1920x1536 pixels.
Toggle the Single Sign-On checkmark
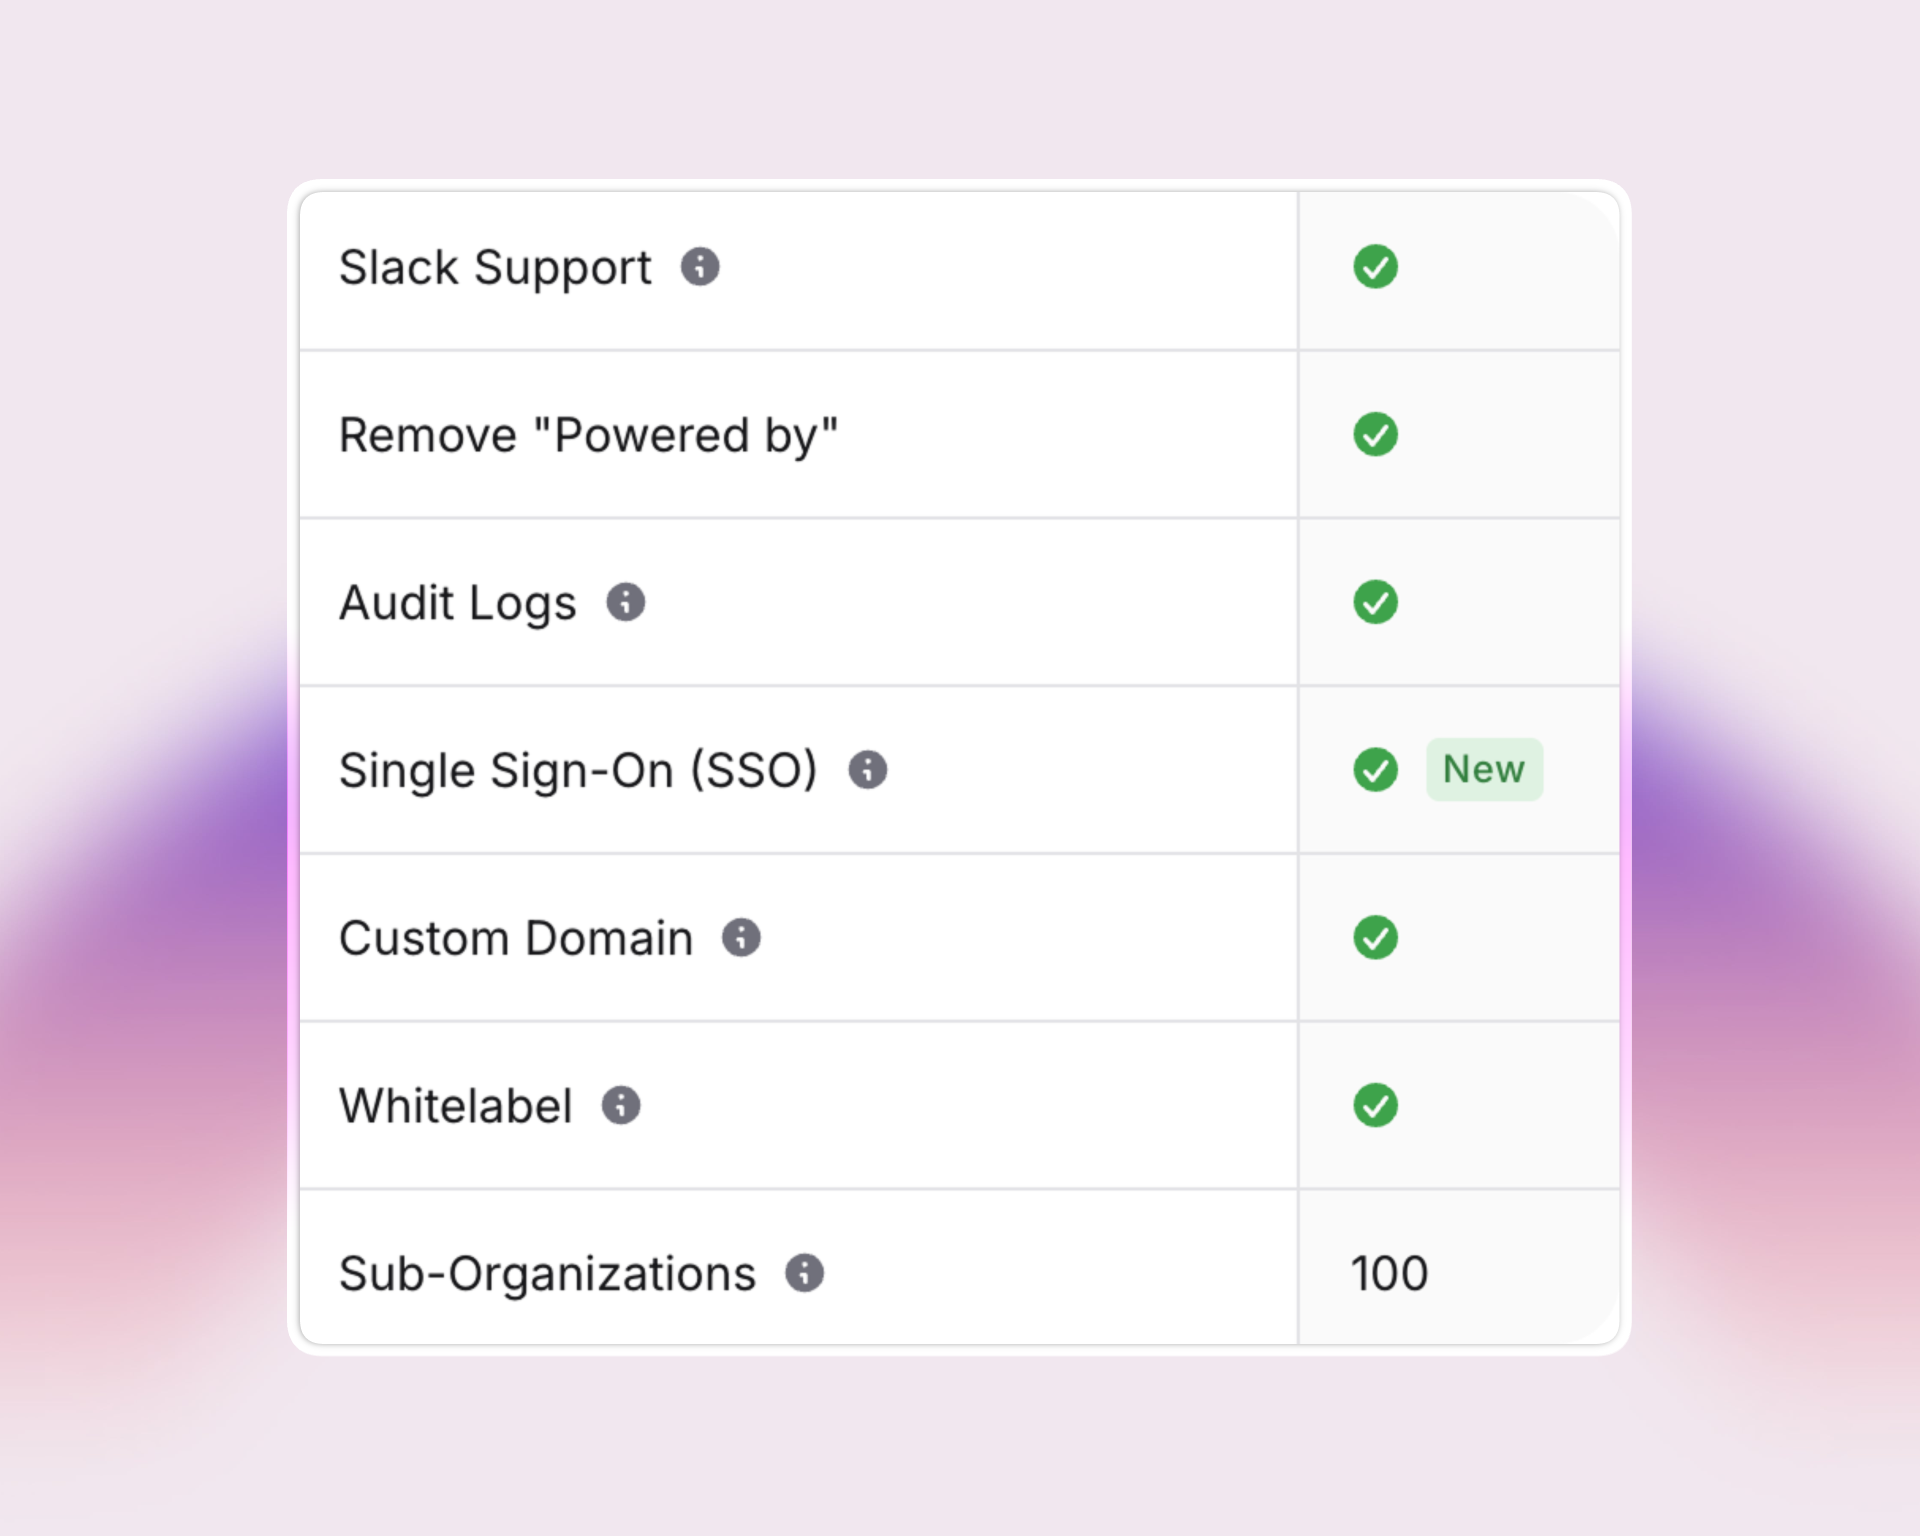point(1375,770)
